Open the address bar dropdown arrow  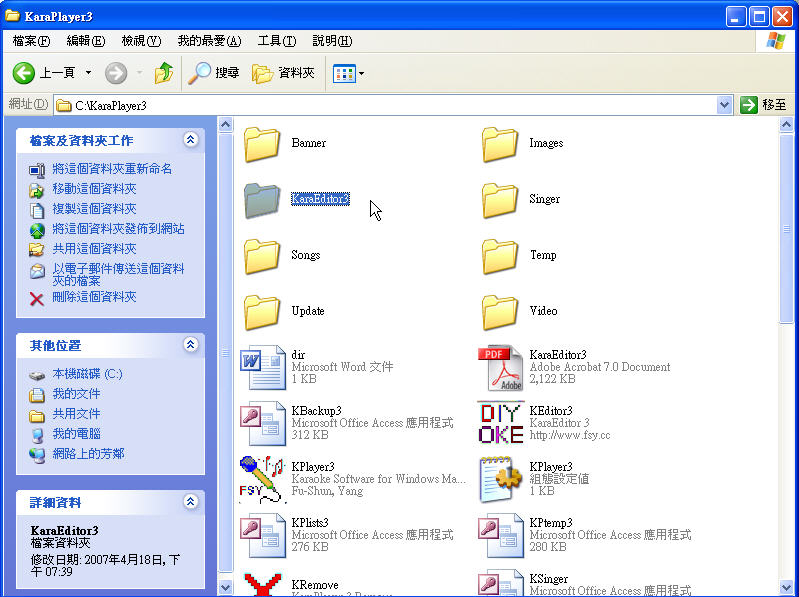point(724,105)
